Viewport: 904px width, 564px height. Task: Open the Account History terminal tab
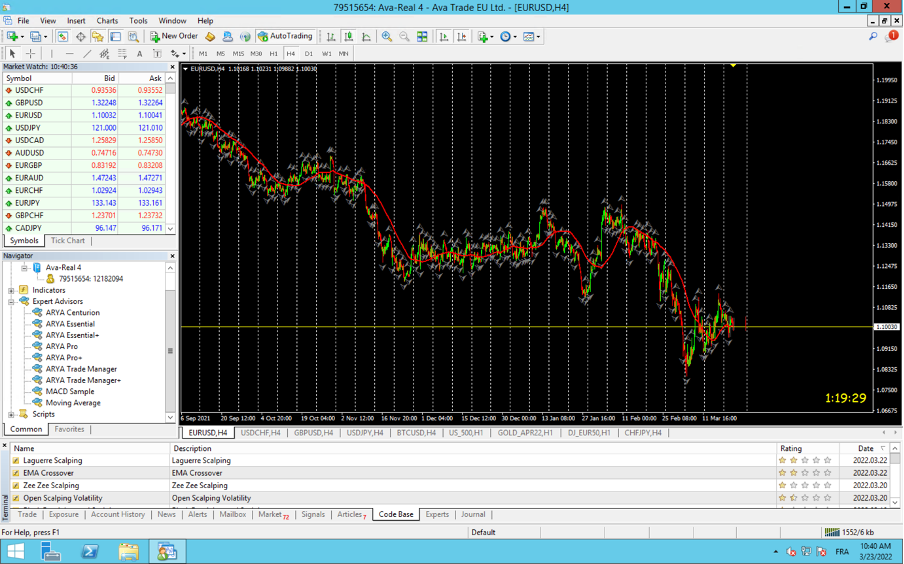[x=118, y=514]
